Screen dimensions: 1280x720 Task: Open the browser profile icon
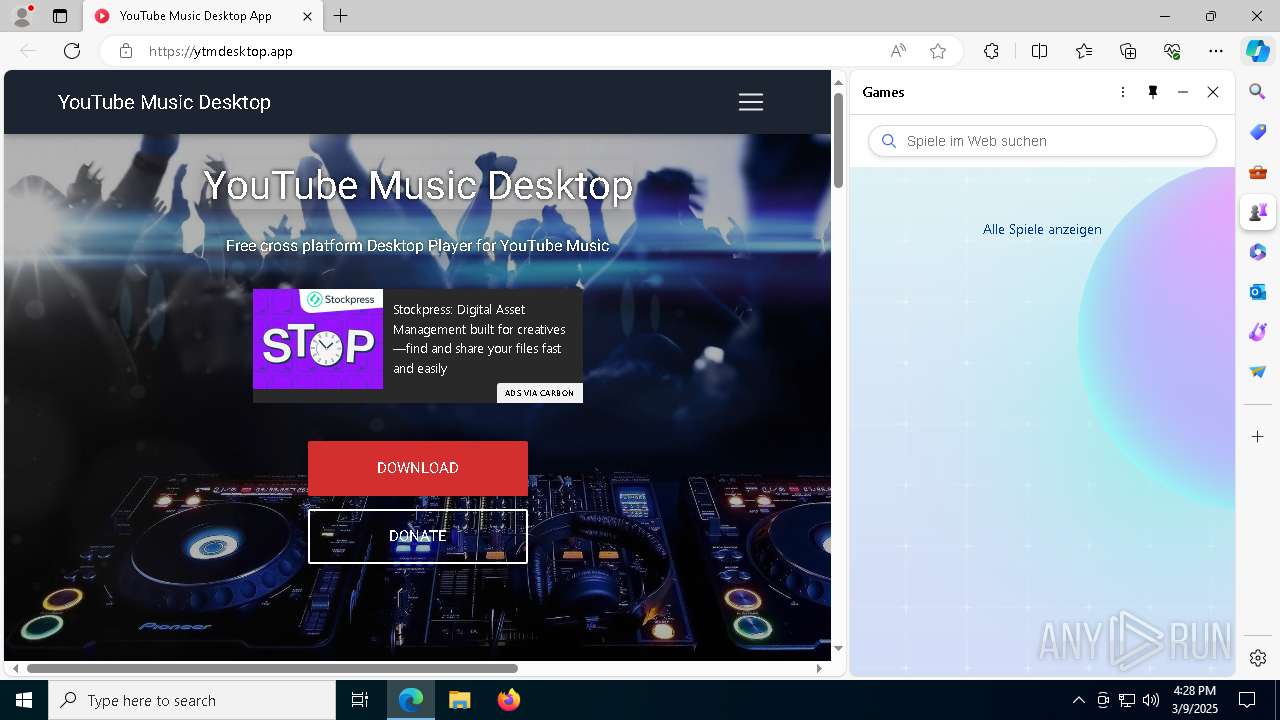click(x=22, y=16)
